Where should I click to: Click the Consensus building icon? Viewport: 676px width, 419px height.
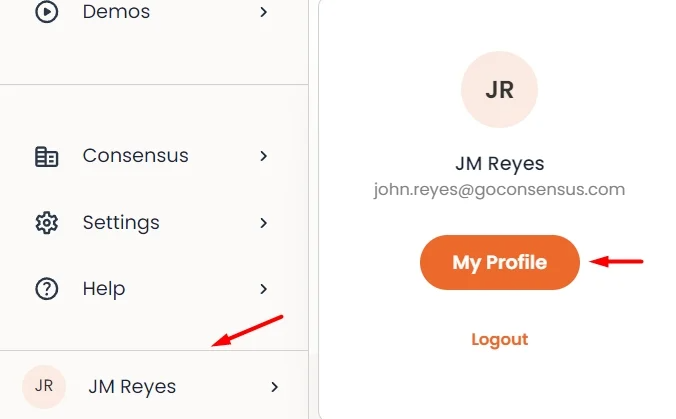[x=46, y=156]
